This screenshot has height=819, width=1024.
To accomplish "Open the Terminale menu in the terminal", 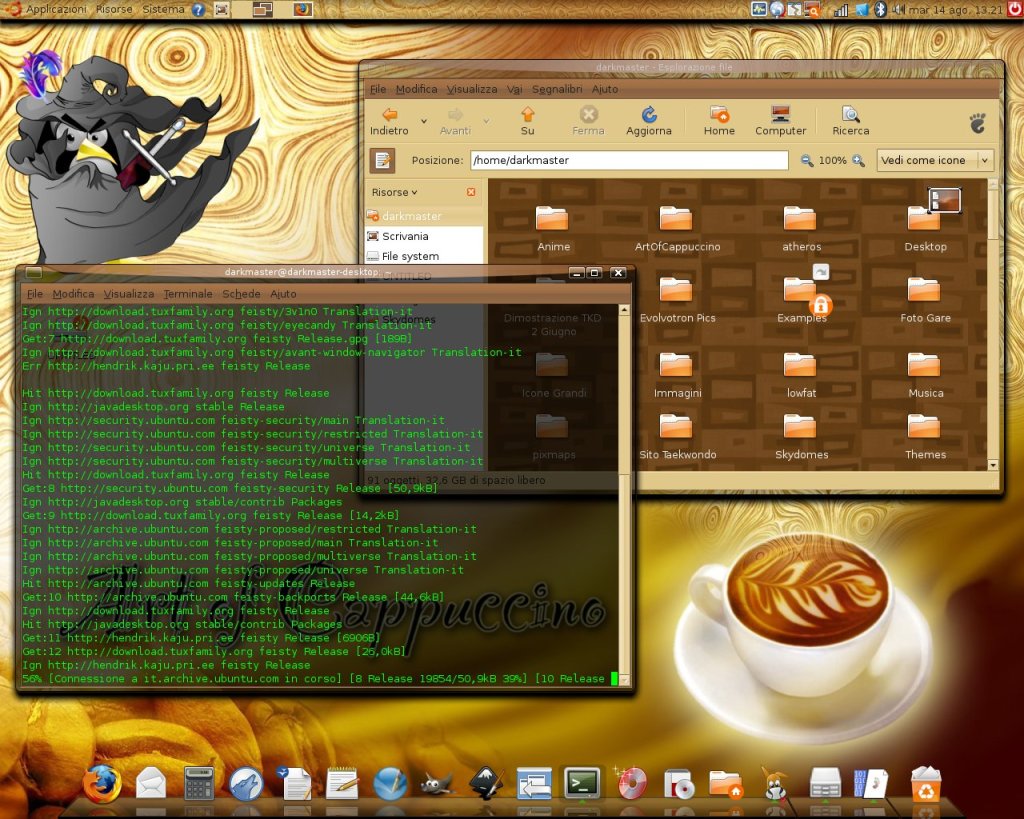I will coord(188,294).
